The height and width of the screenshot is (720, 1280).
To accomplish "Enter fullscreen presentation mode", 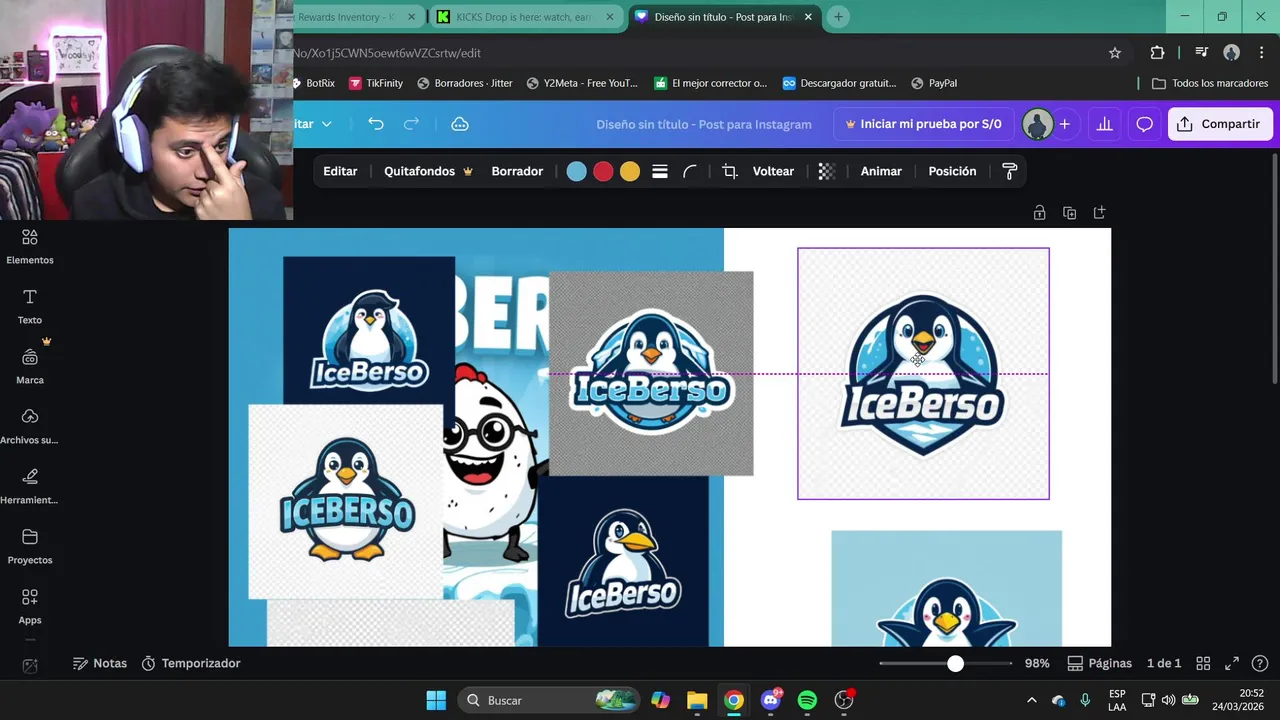I will tap(1232, 663).
